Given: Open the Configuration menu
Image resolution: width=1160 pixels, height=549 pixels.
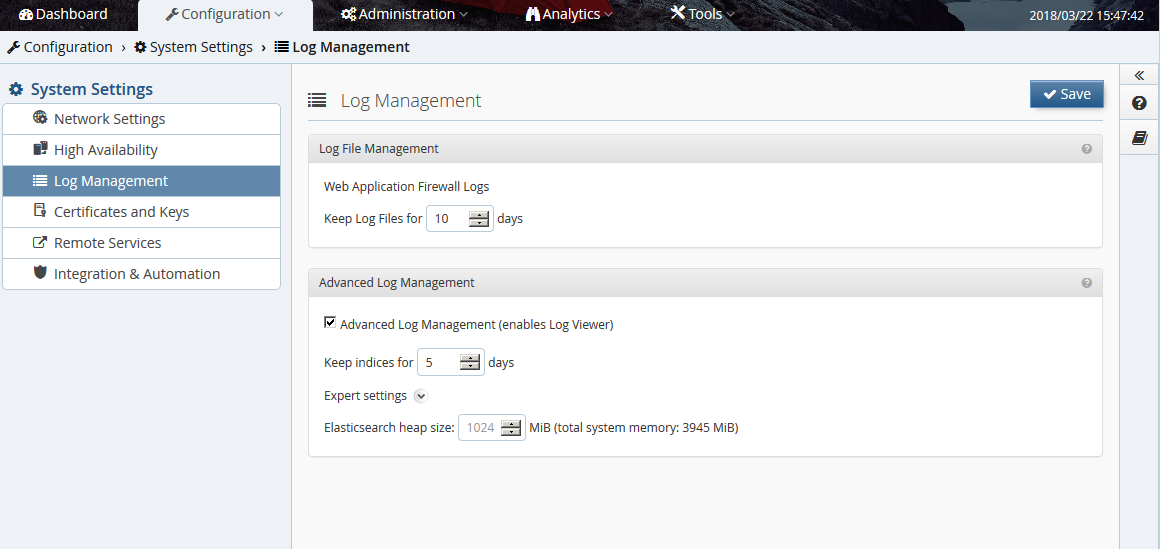Looking at the screenshot, I should click(x=225, y=14).
